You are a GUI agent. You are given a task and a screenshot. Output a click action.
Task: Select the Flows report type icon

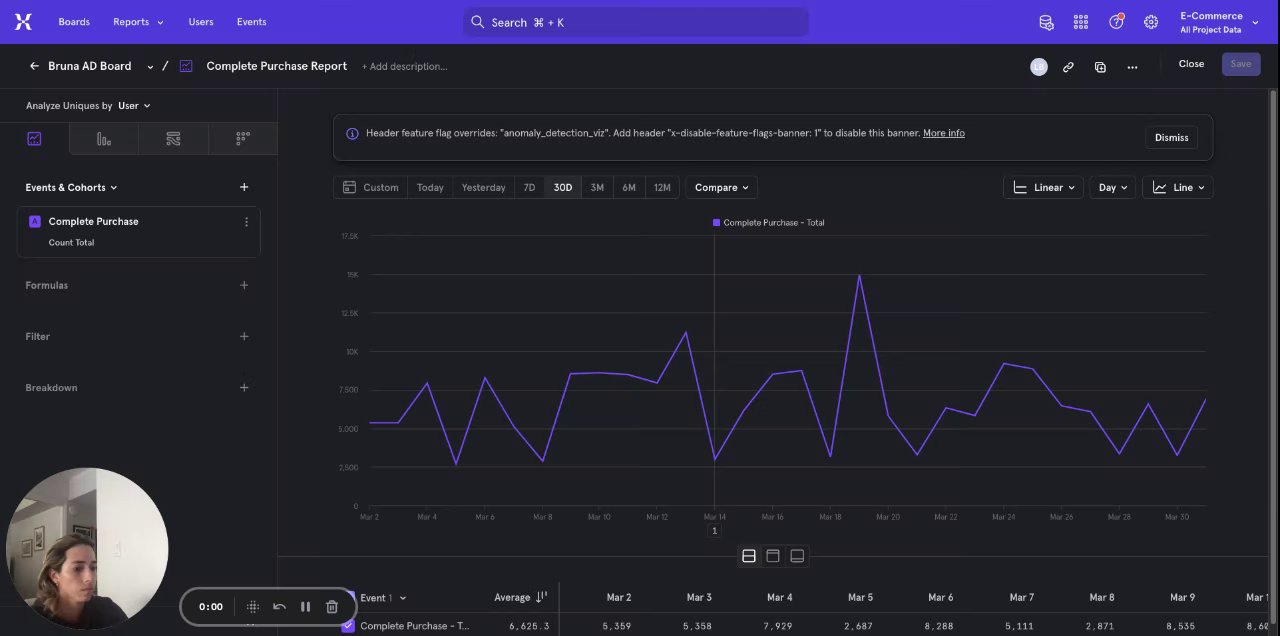pos(173,139)
